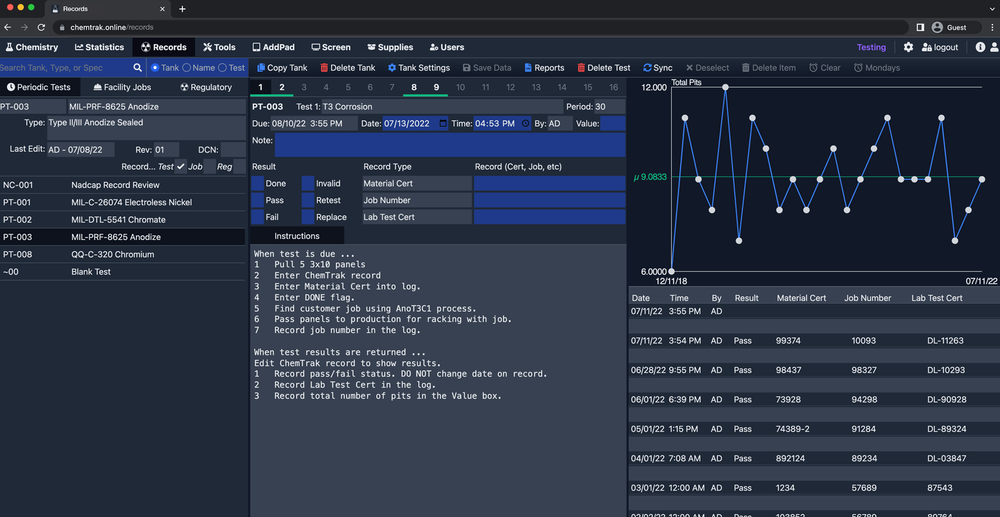Check the Fail result box
The height and width of the screenshot is (517, 1000).
pos(258,217)
